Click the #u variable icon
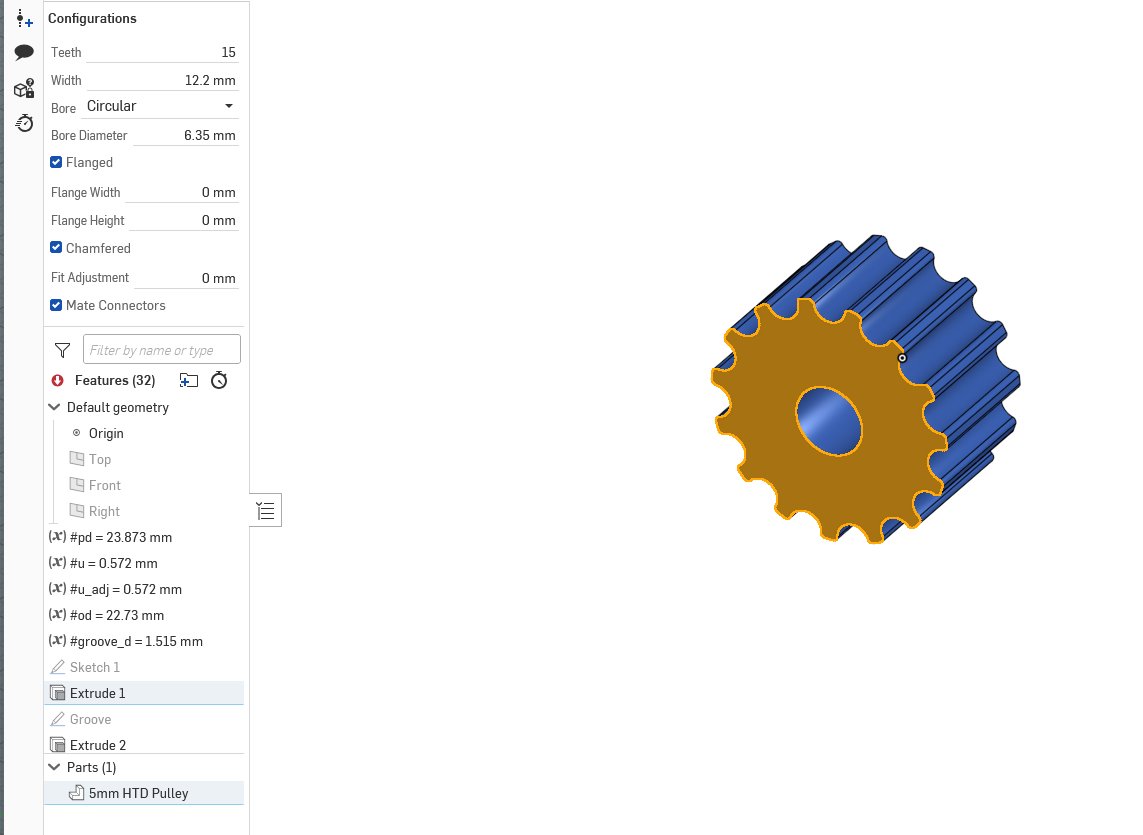 (58, 562)
